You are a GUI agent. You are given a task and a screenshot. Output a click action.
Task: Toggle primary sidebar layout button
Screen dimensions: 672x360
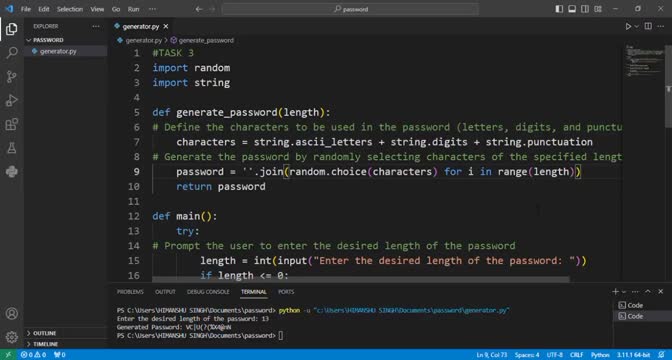pos(559,9)
